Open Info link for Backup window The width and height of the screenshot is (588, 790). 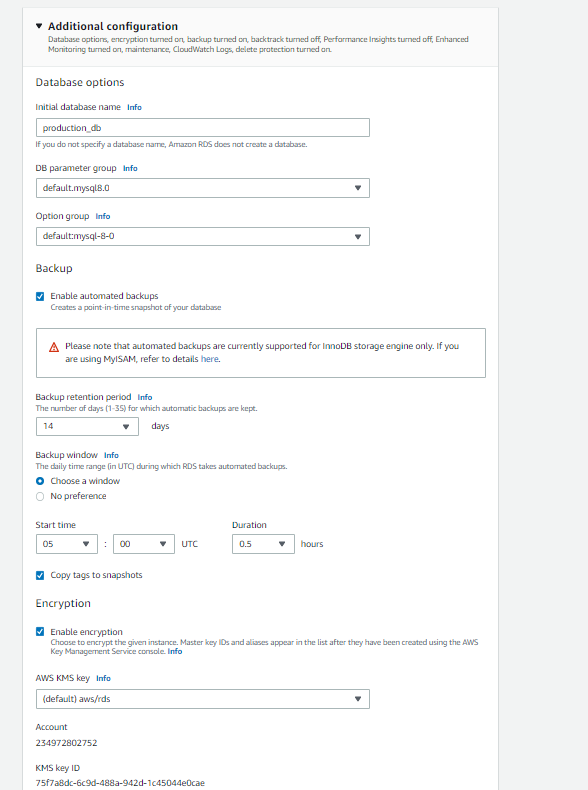[111, 455]
